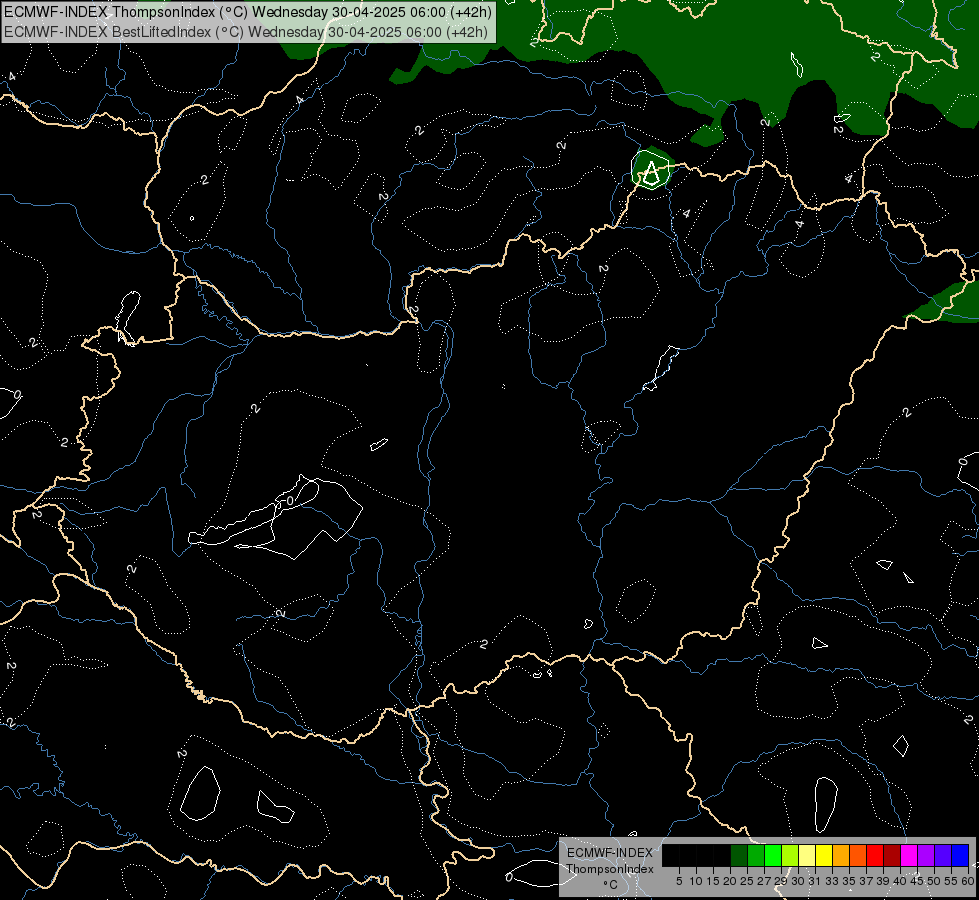
Task: Click the ThompsonIndex legend label
Action: click(x=610, y=869)
